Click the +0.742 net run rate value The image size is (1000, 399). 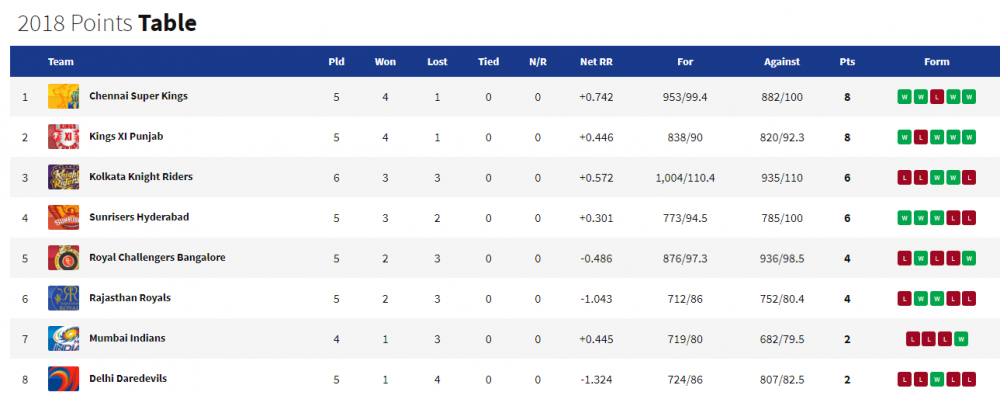596,98
